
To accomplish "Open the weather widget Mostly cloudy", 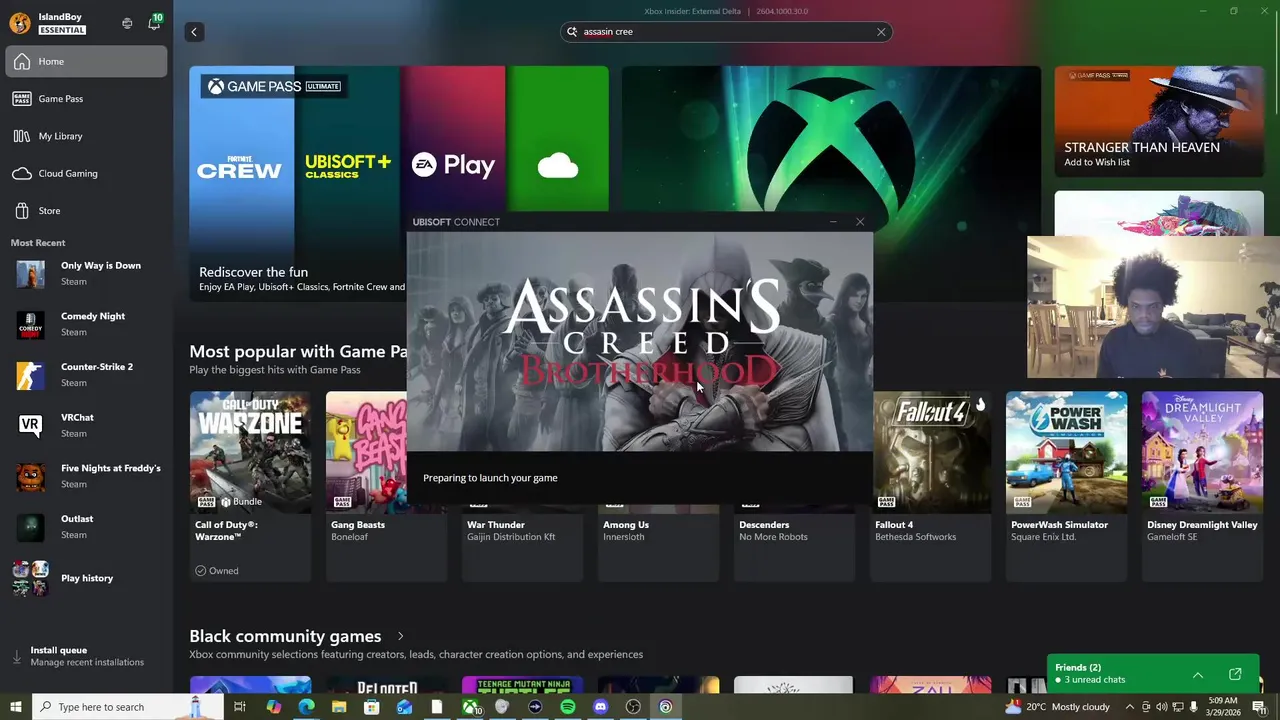I will pyautogui.click(x=1058, y=707).
